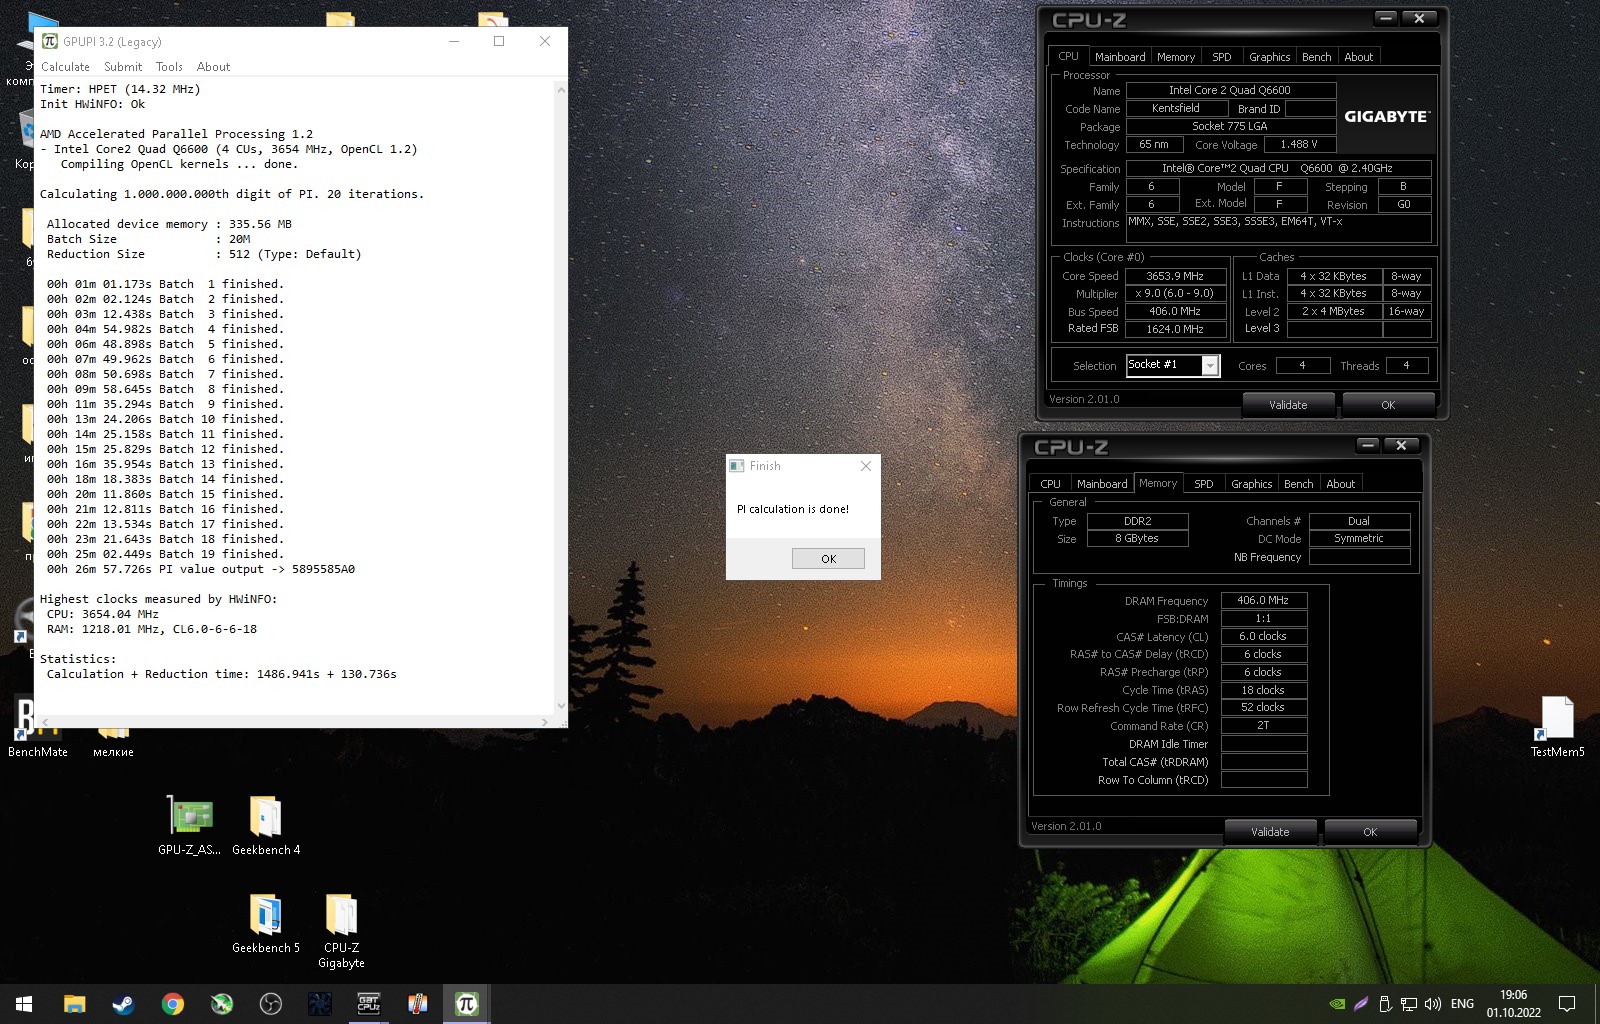
Task: Open the clock showing 19:06
Action: tap(1513, 1004)
